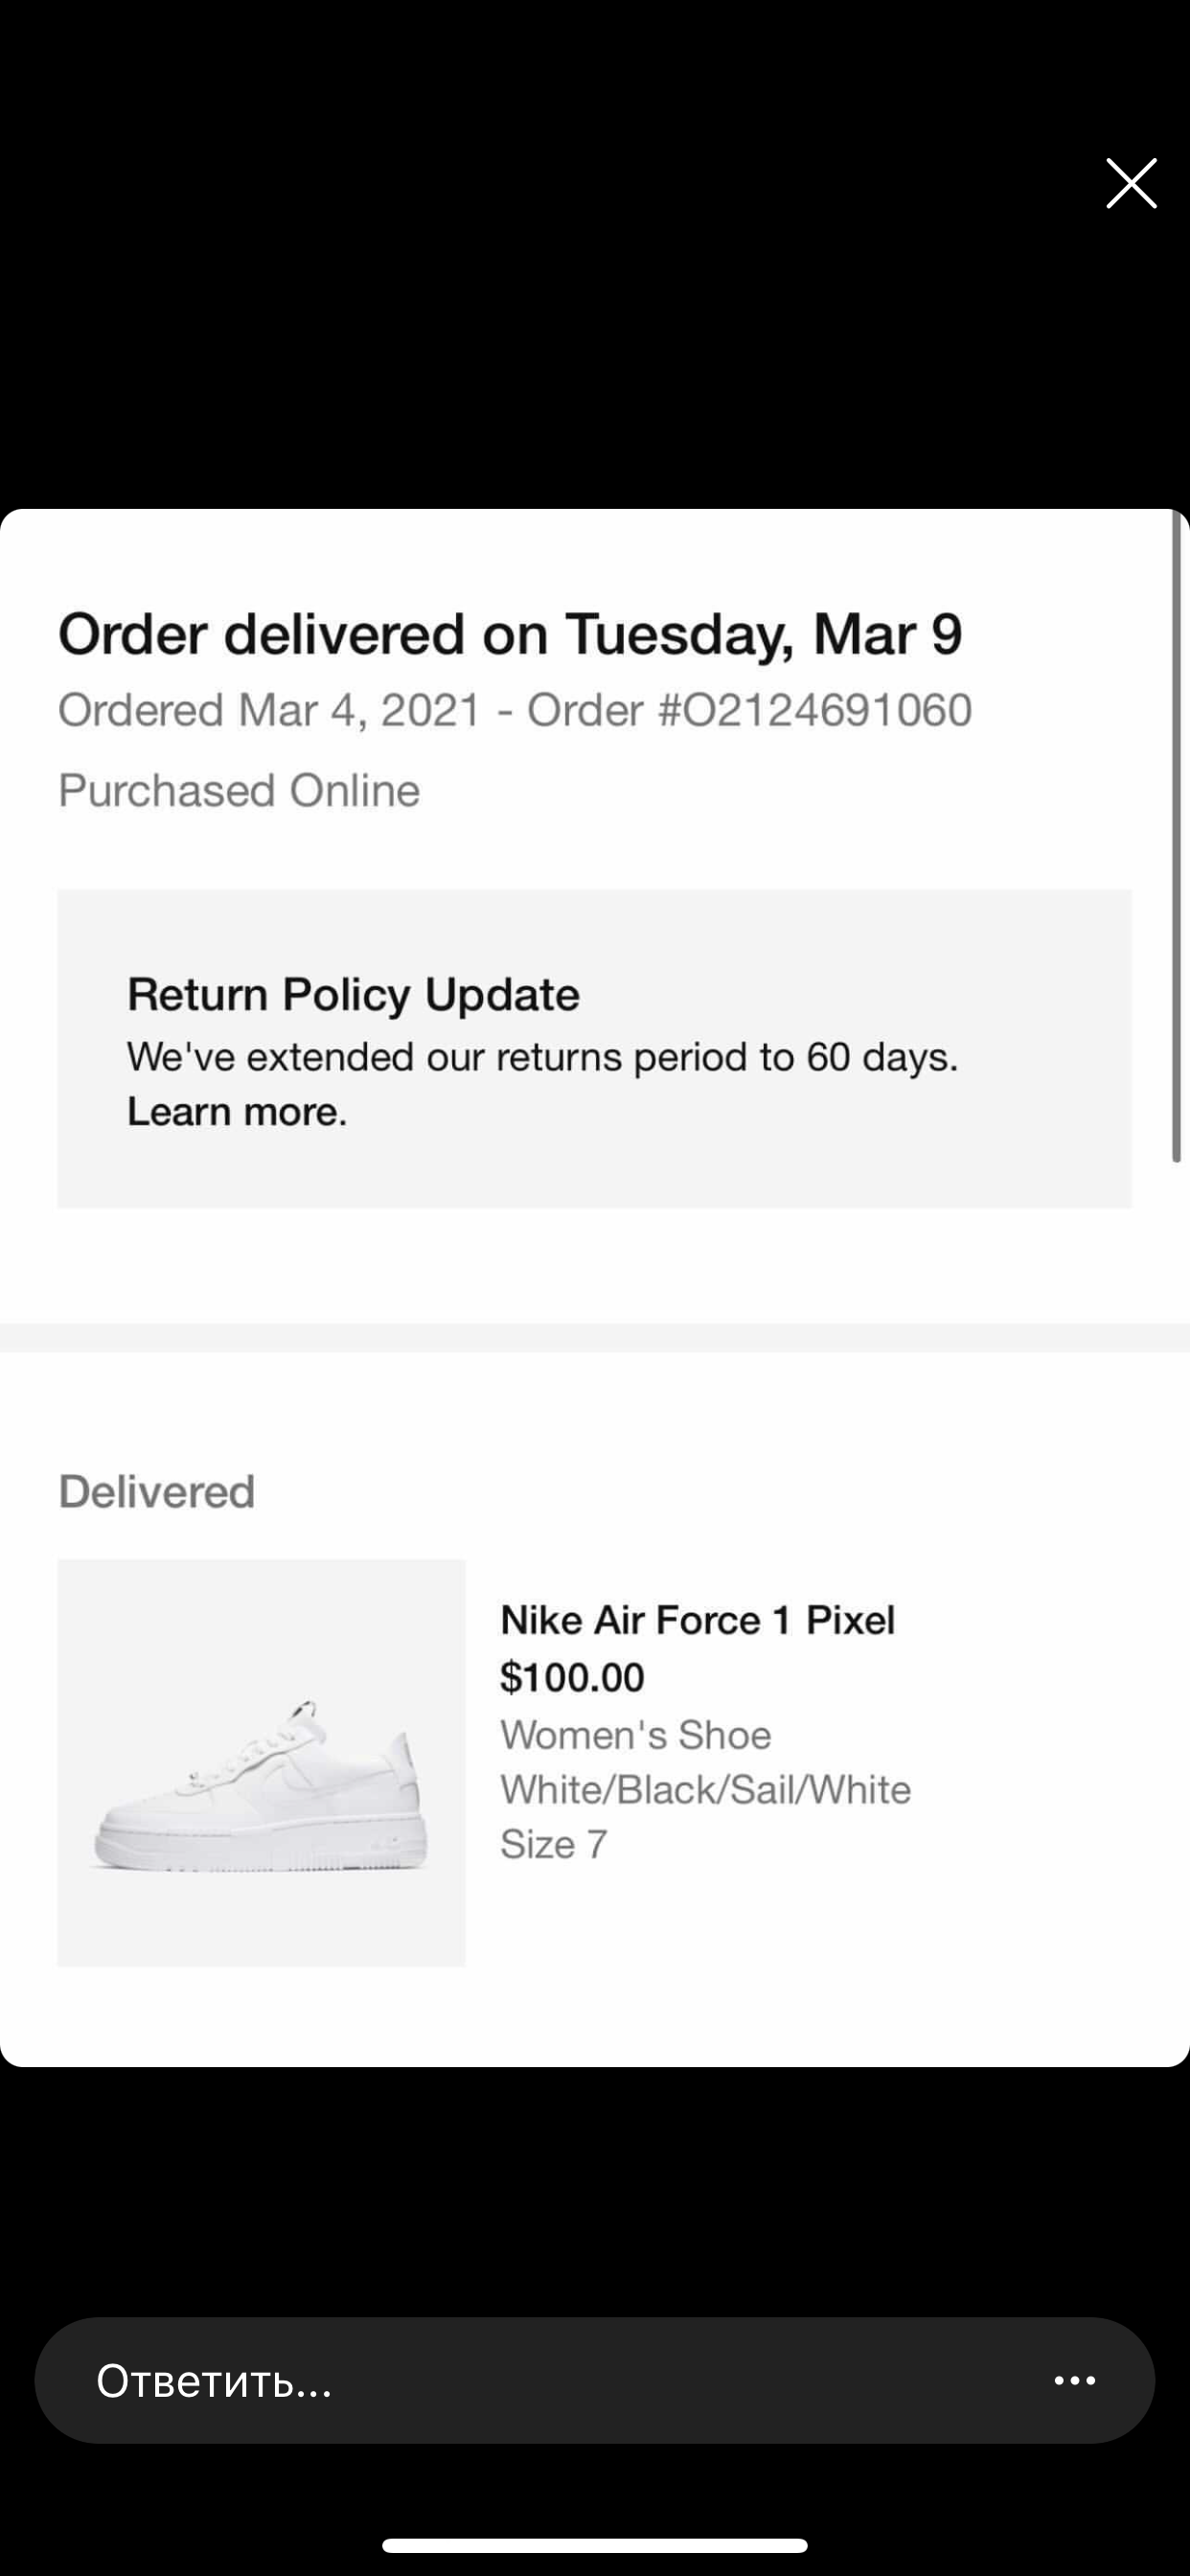Open the three-dots more options menu
The image size is (1190, 2576).
1075,2381
